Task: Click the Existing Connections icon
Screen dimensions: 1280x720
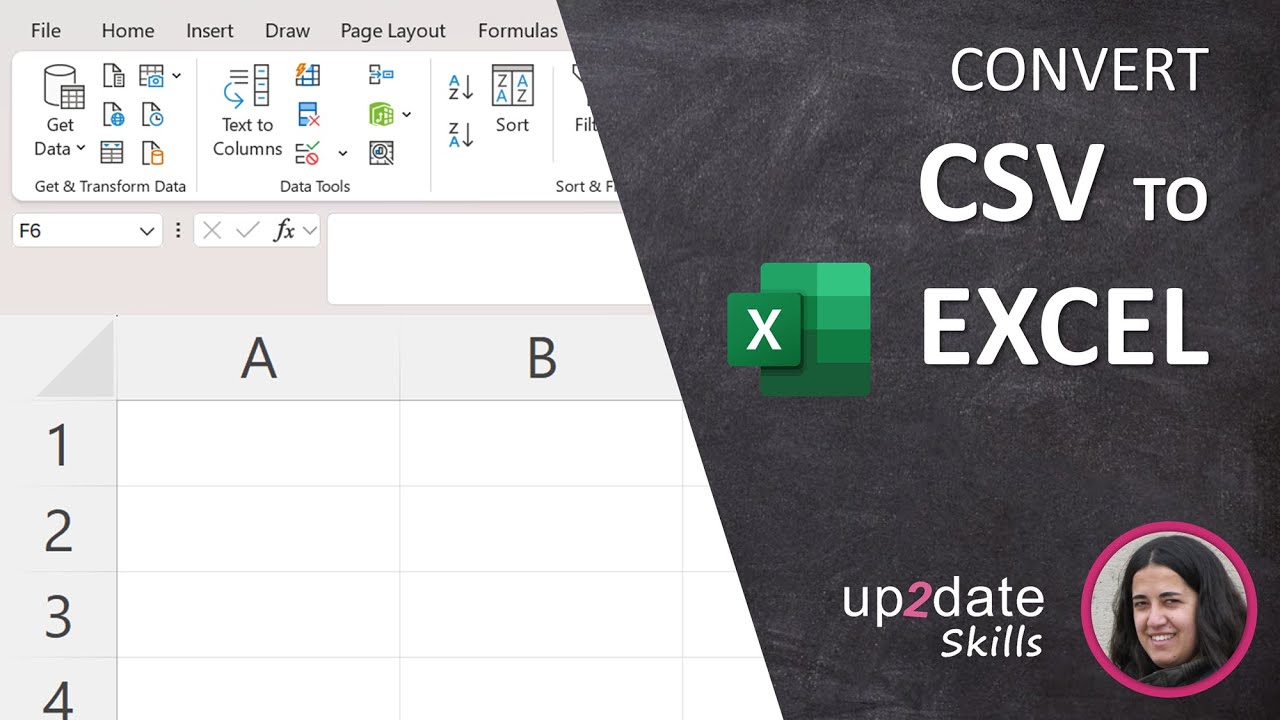Action: tap(152, 152)
